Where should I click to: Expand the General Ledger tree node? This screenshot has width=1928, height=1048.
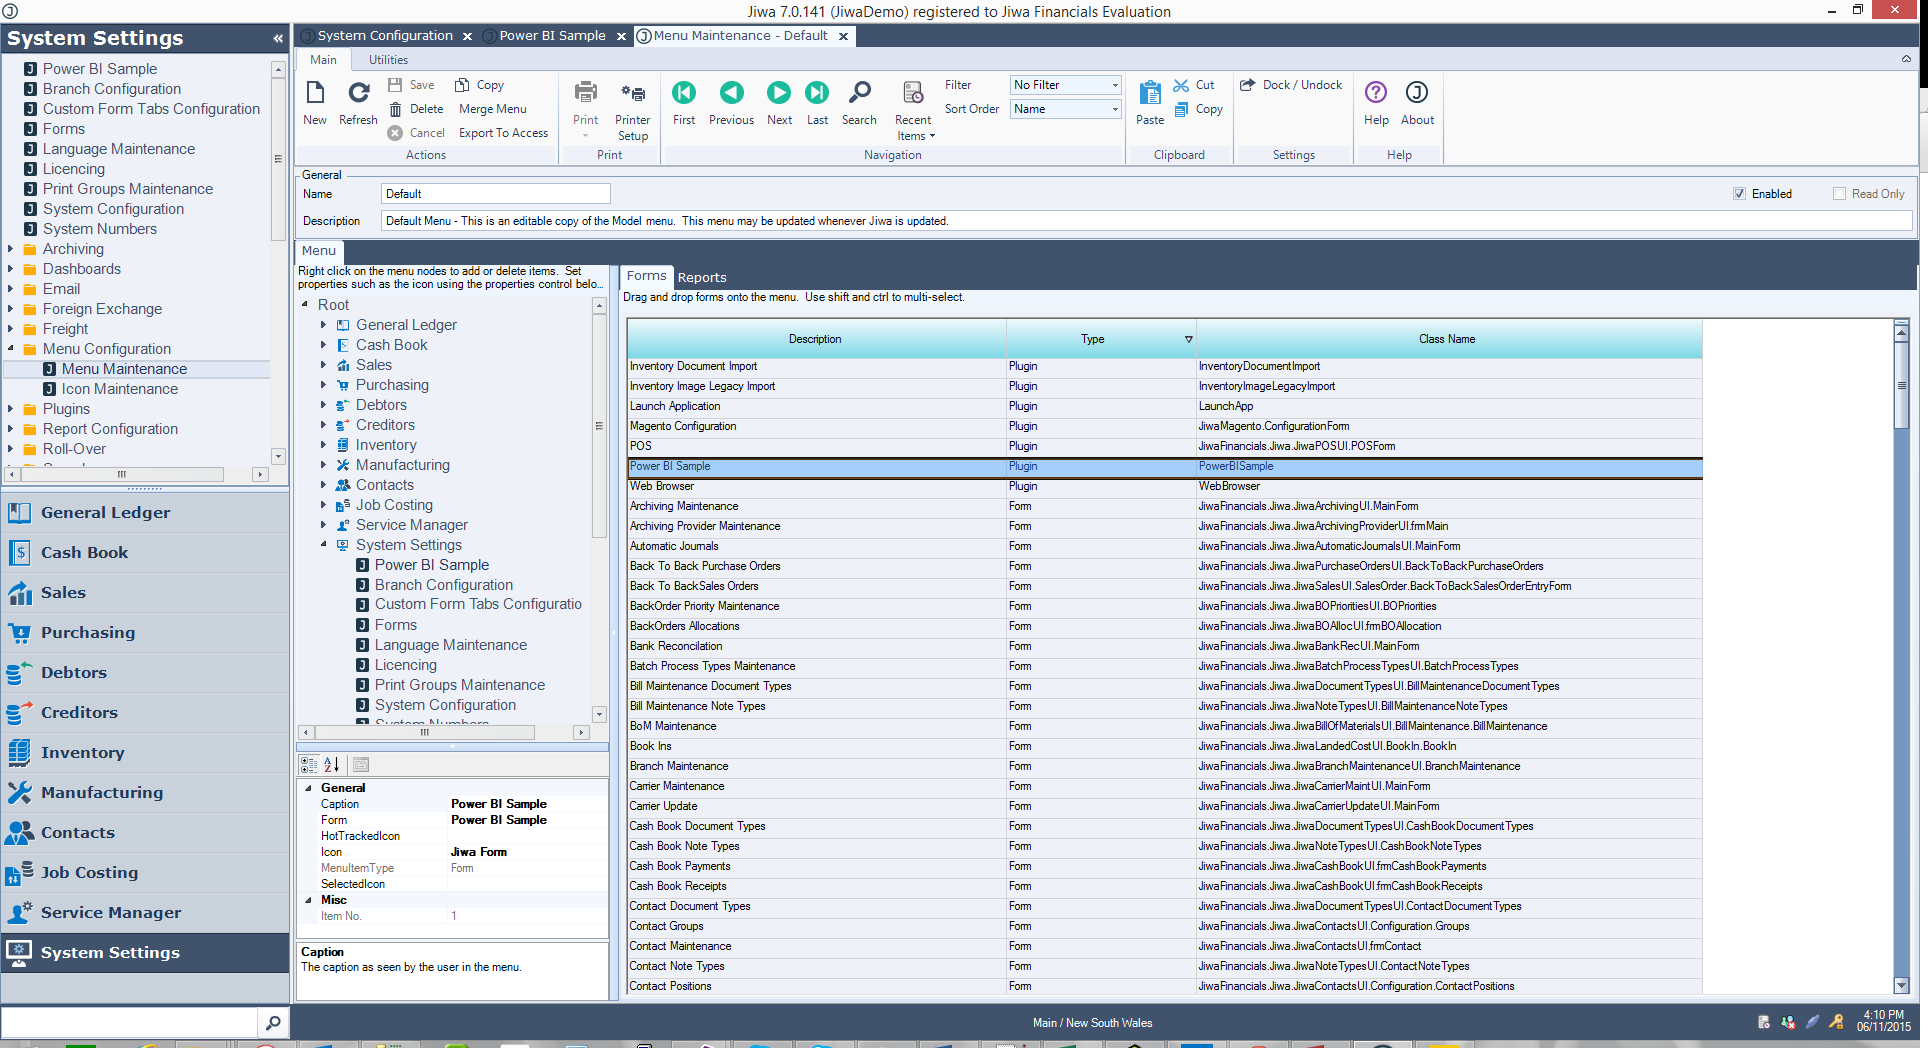pyautogui.click(x=323, y=325)
